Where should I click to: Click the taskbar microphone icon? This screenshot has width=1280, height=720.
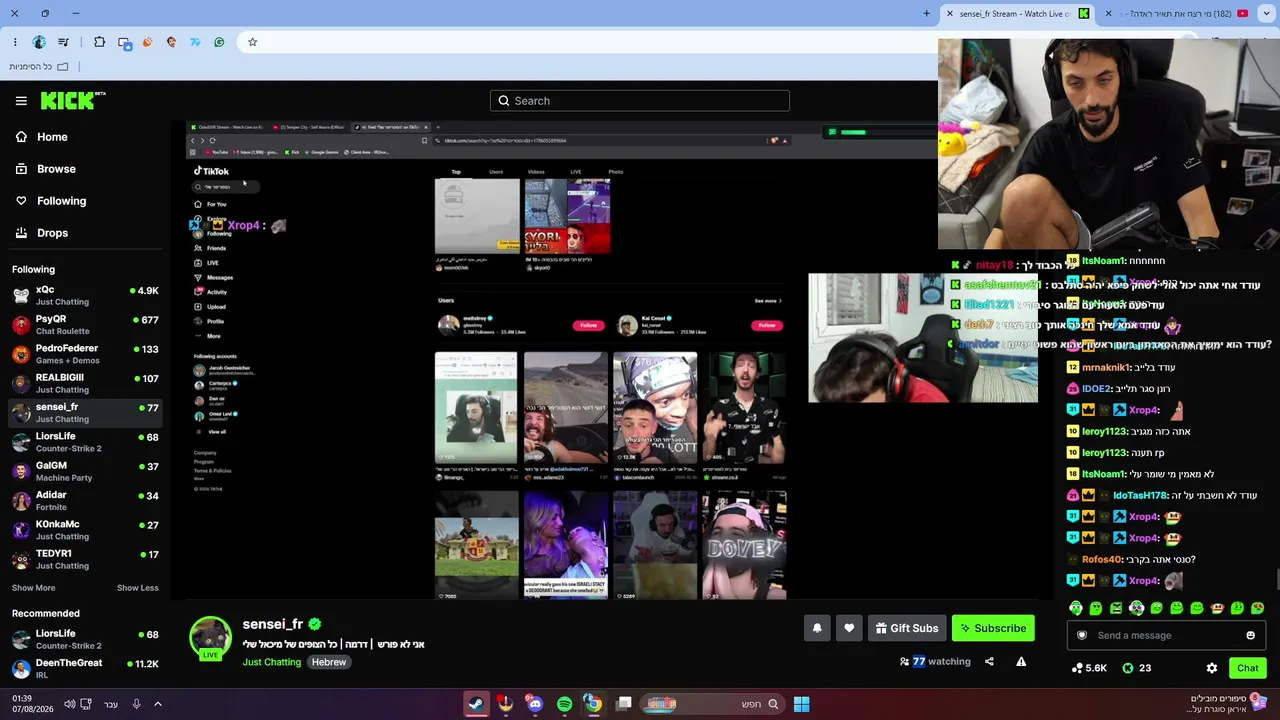point(136,704)
